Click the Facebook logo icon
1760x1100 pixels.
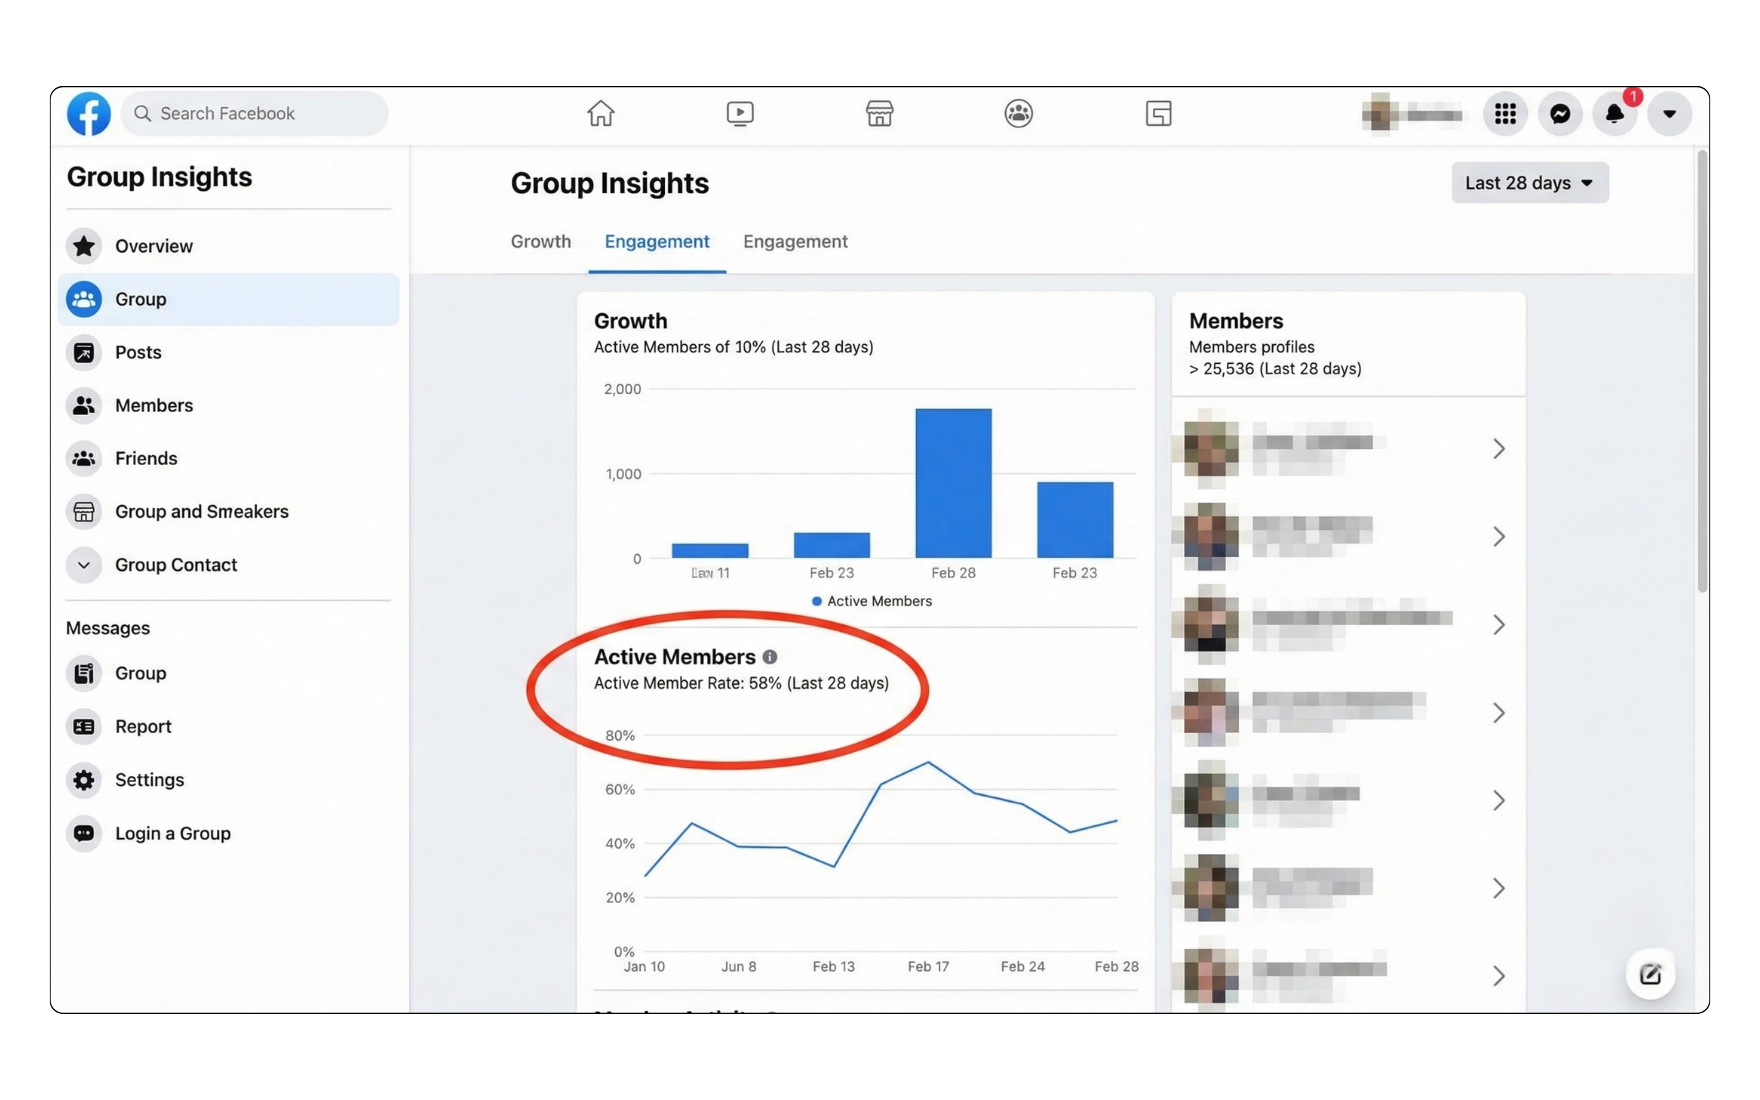click(x=88, y=114)
